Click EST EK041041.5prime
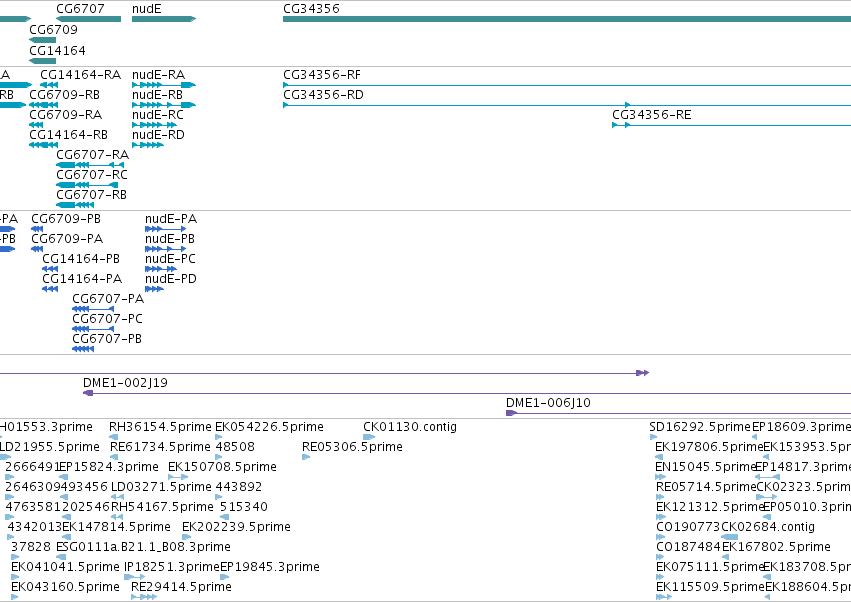 pyautogui.click(x=15, y=577)
